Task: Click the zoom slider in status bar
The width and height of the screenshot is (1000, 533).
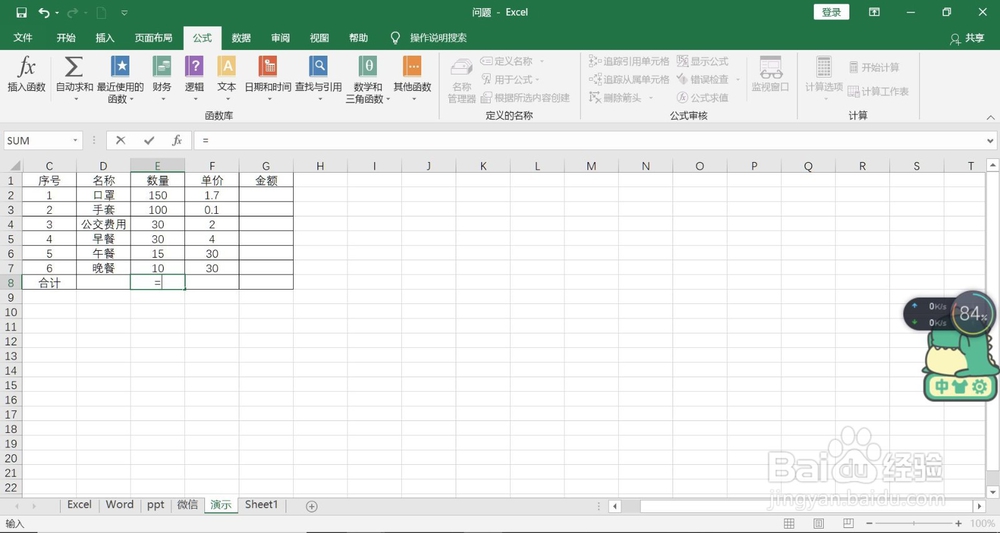Action: [913, 523]
